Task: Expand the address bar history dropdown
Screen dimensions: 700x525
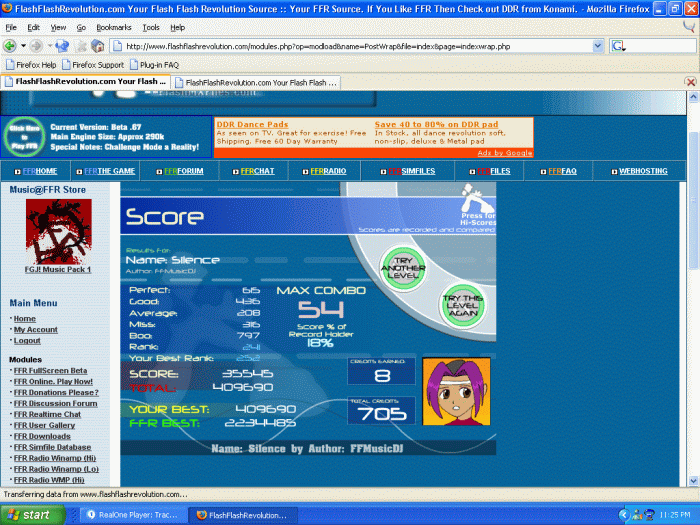Action: (598, 46)
